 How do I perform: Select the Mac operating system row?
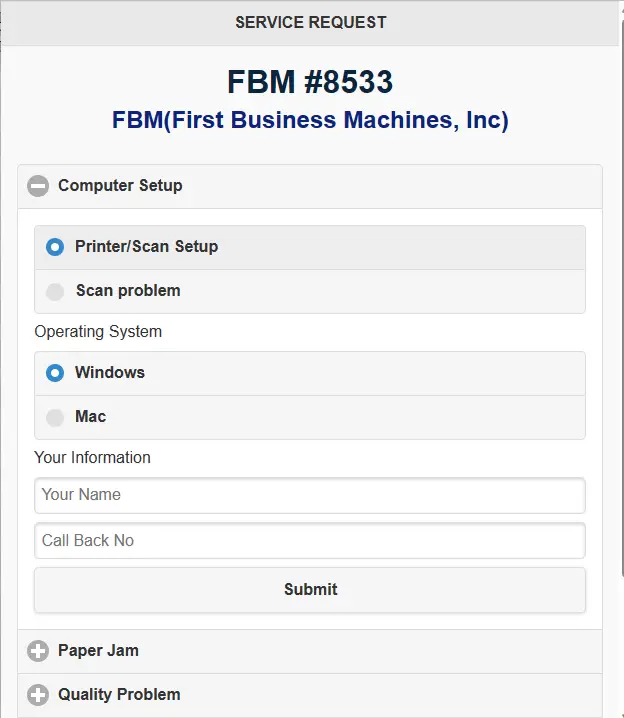coord(309,417)
